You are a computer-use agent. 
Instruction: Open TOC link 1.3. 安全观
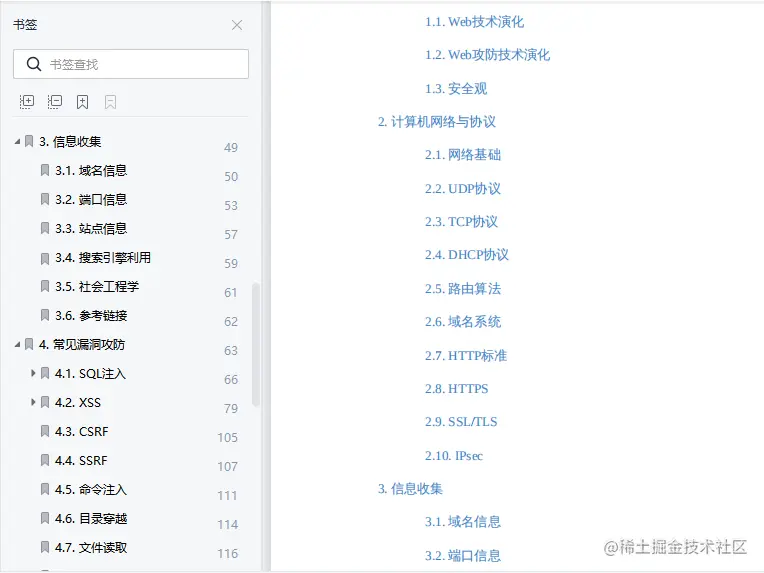[x=456, y=89]
